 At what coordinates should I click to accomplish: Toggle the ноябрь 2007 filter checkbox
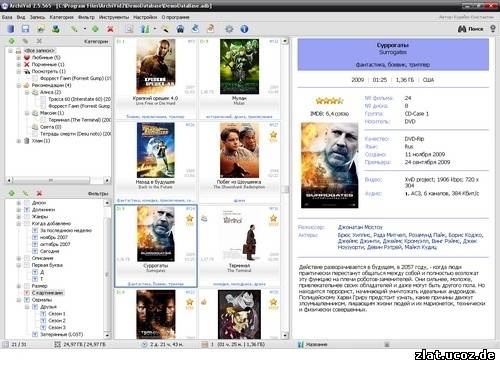point(35,237)
